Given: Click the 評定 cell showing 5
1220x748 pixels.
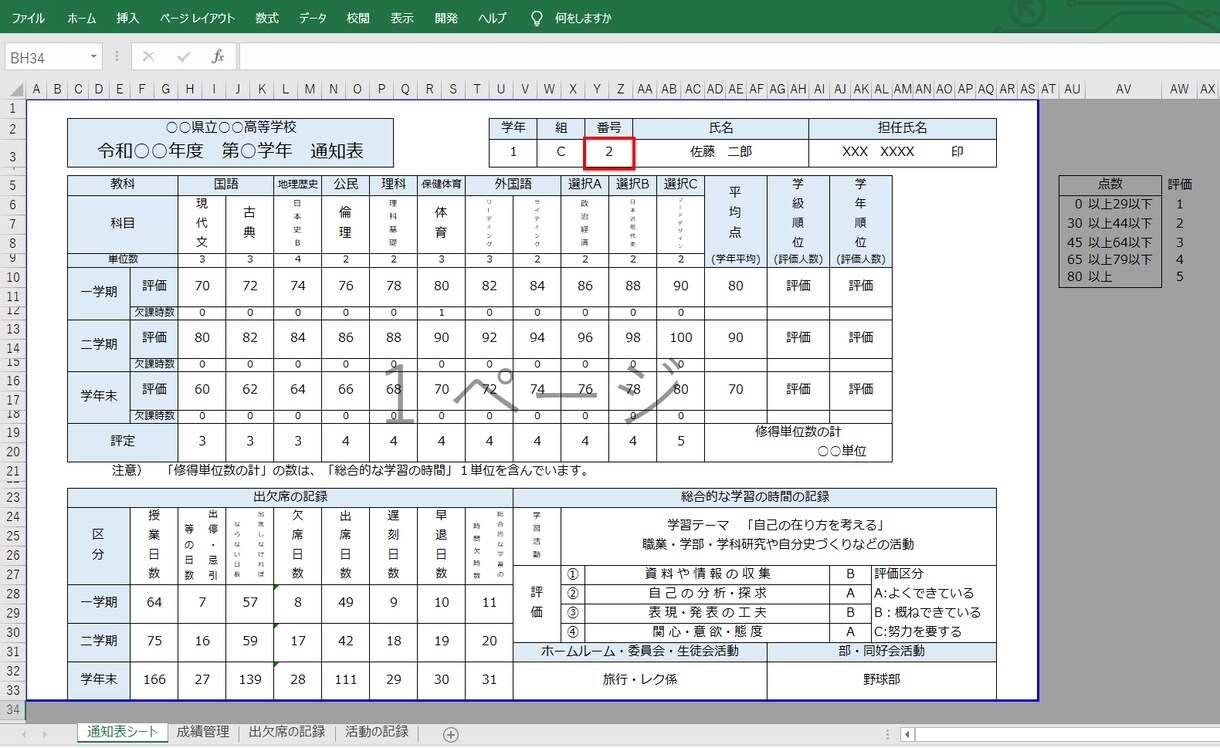Looking at the screenshot, I should [681, 441].
